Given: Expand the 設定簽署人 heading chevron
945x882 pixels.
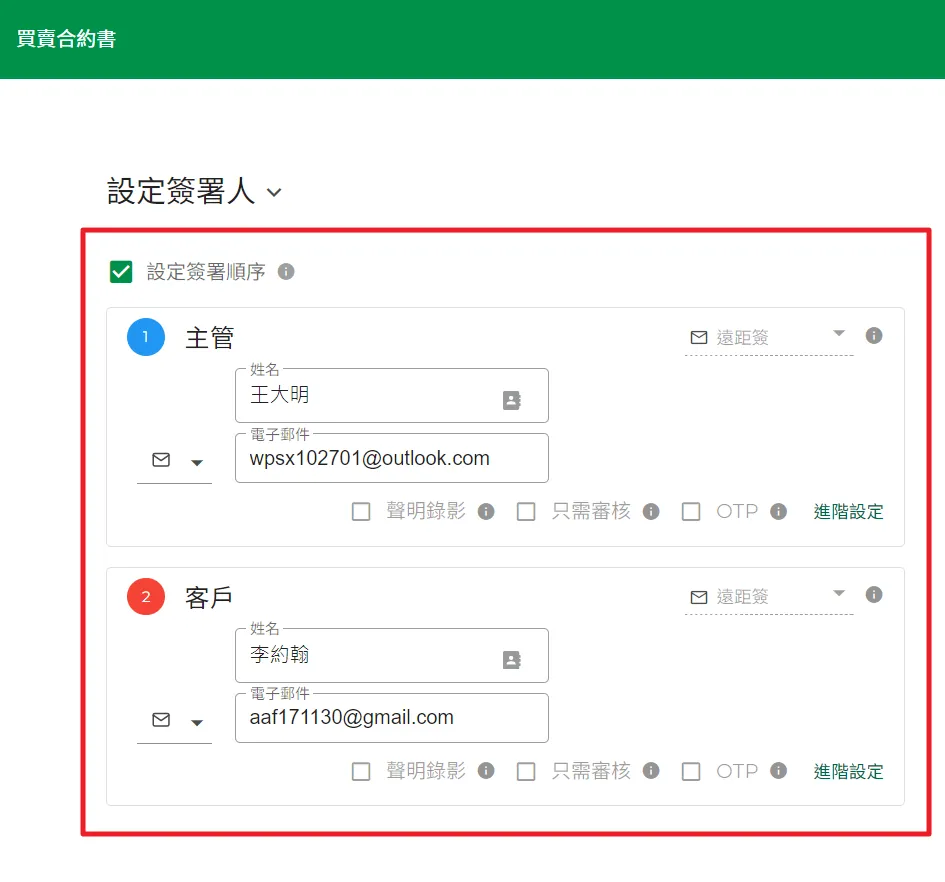Looking at the screenshot, I should point(274,192).
